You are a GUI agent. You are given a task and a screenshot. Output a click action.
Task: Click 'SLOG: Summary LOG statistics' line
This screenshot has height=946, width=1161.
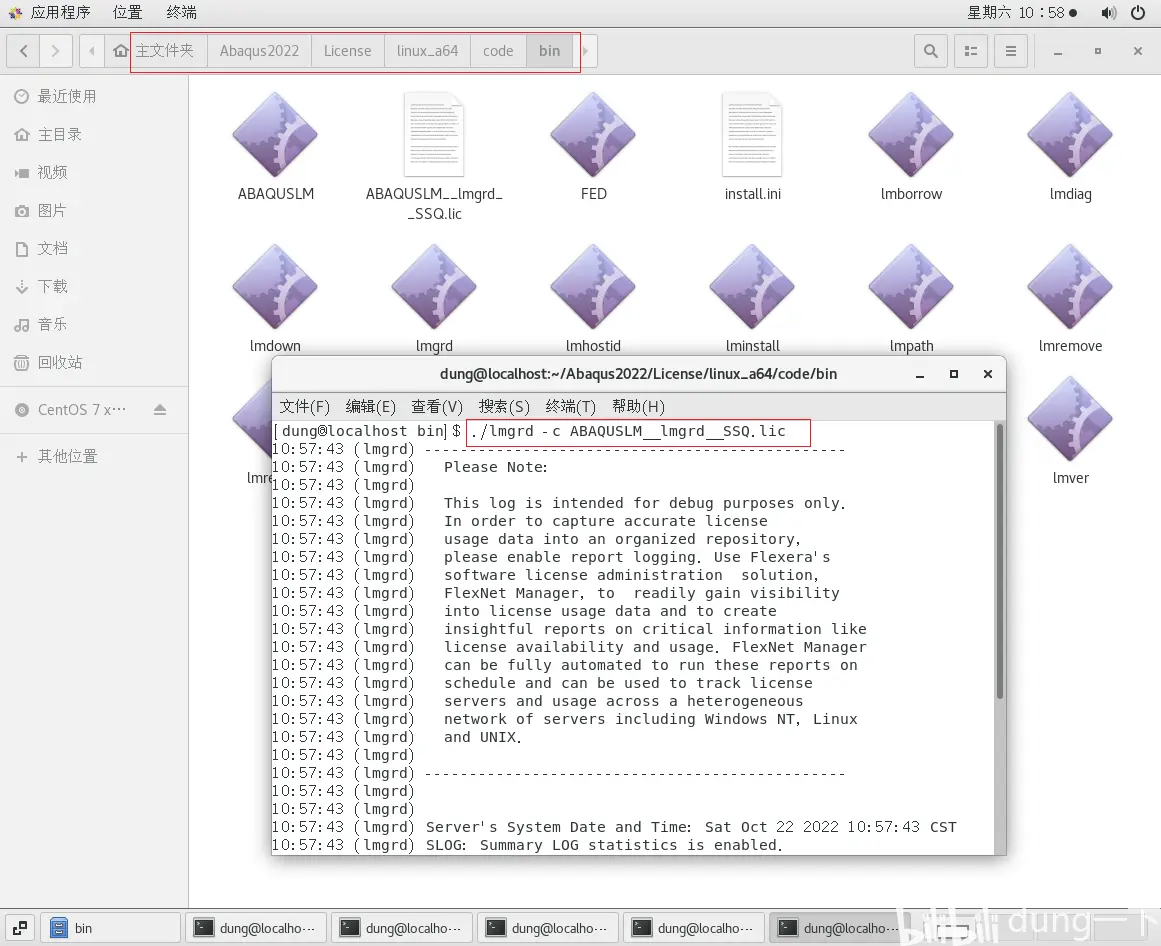[x=603, y=845]
